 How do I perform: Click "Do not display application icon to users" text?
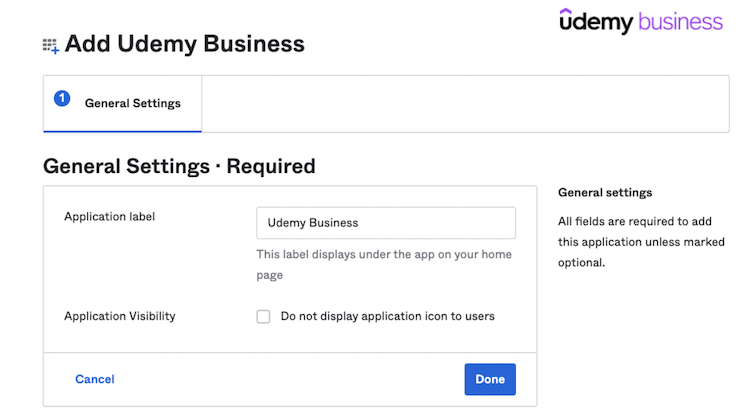point(387,316)
